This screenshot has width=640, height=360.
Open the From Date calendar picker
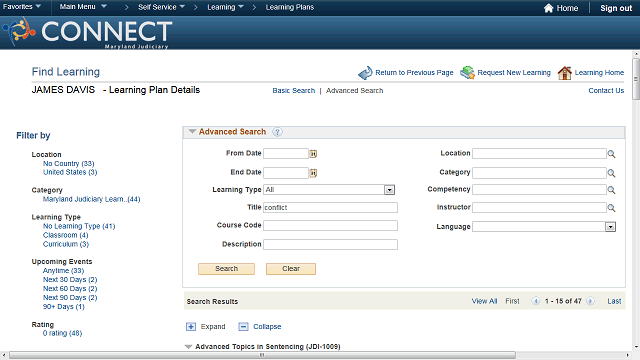coord(313,154)
